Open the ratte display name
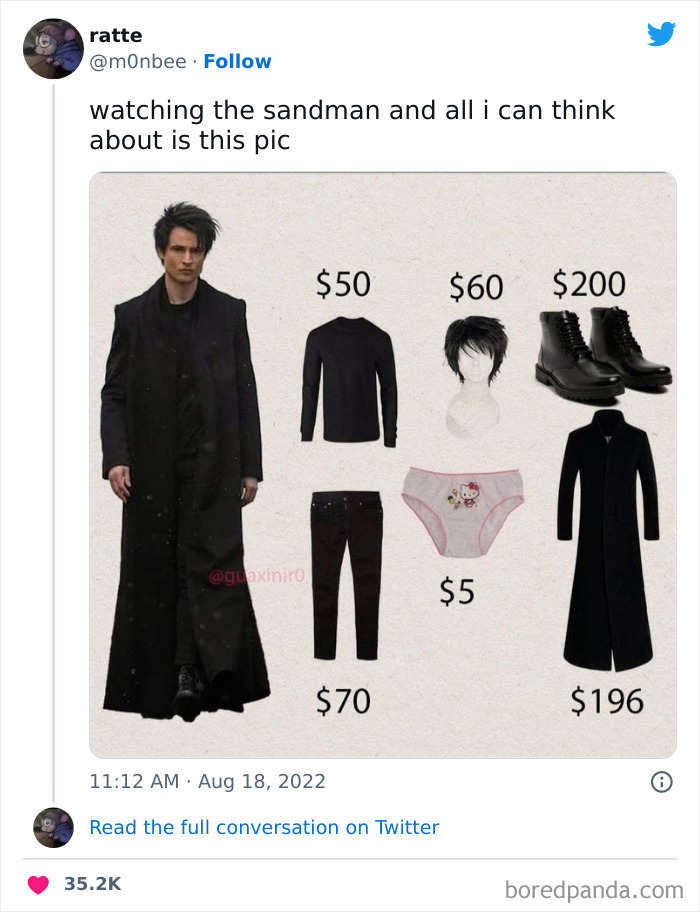The width and height of the screenshot is (700, 912). [116, 35]
